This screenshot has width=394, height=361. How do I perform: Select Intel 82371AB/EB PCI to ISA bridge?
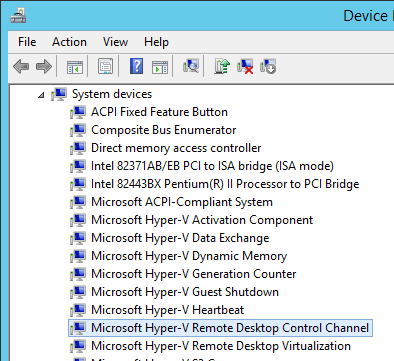(x=212, y=166)
